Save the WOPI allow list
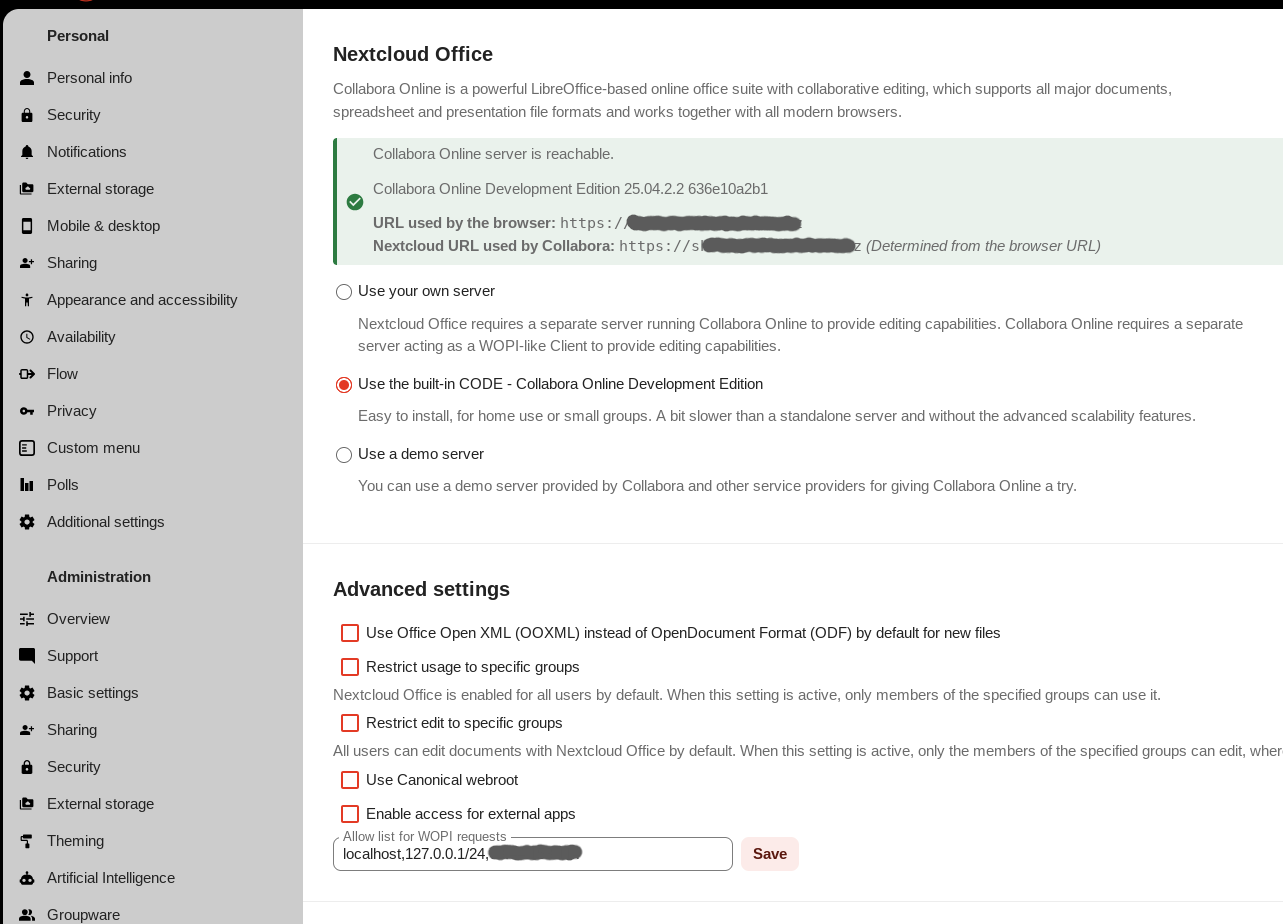This screenshot has width=1283, height=924. point(770,854)
